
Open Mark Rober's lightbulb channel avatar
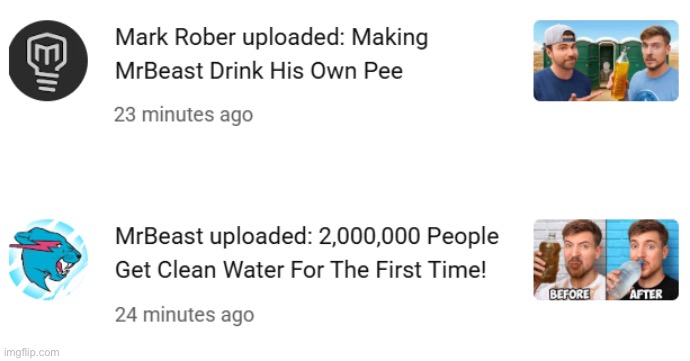coord(48,60)
